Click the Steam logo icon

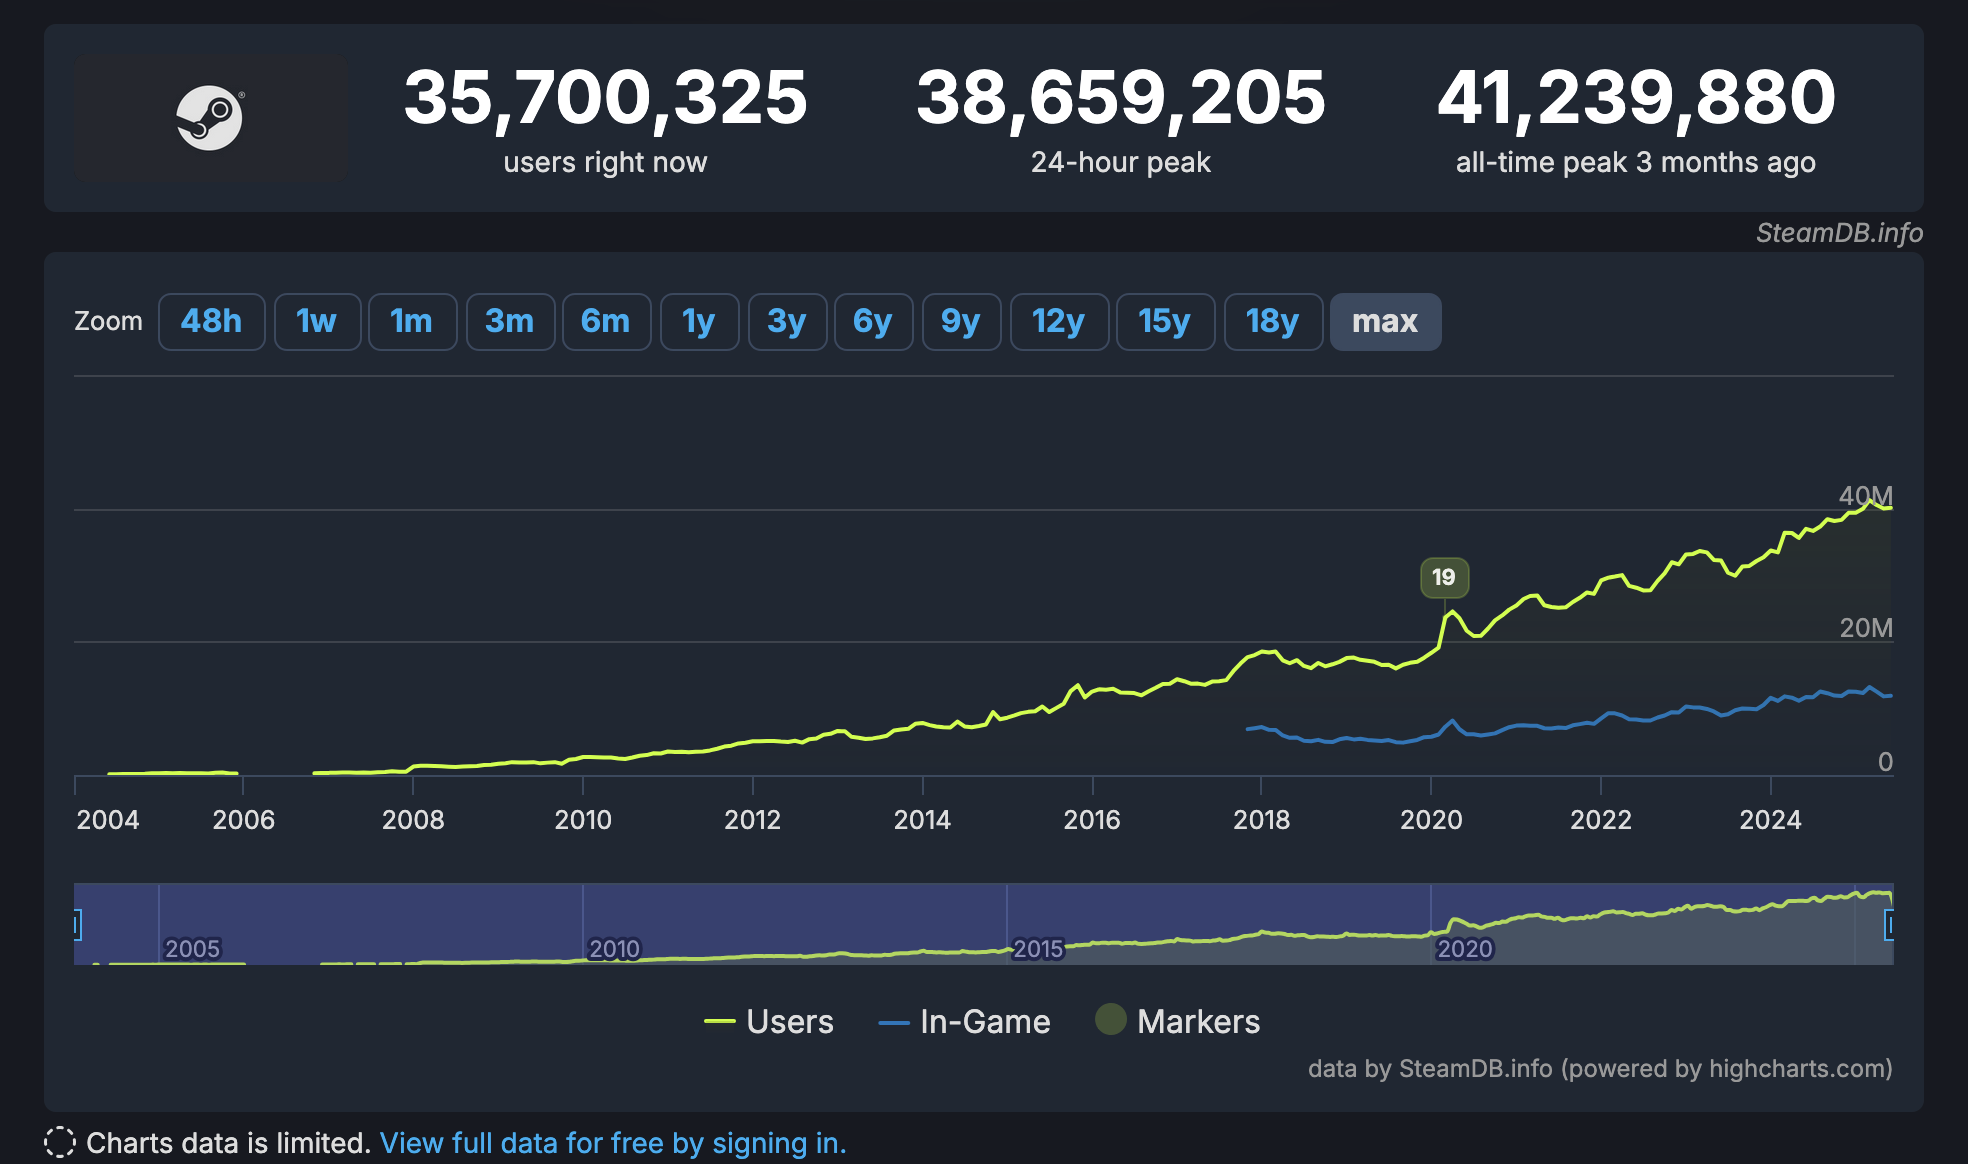pyautogui.click(x=210, y=118)
